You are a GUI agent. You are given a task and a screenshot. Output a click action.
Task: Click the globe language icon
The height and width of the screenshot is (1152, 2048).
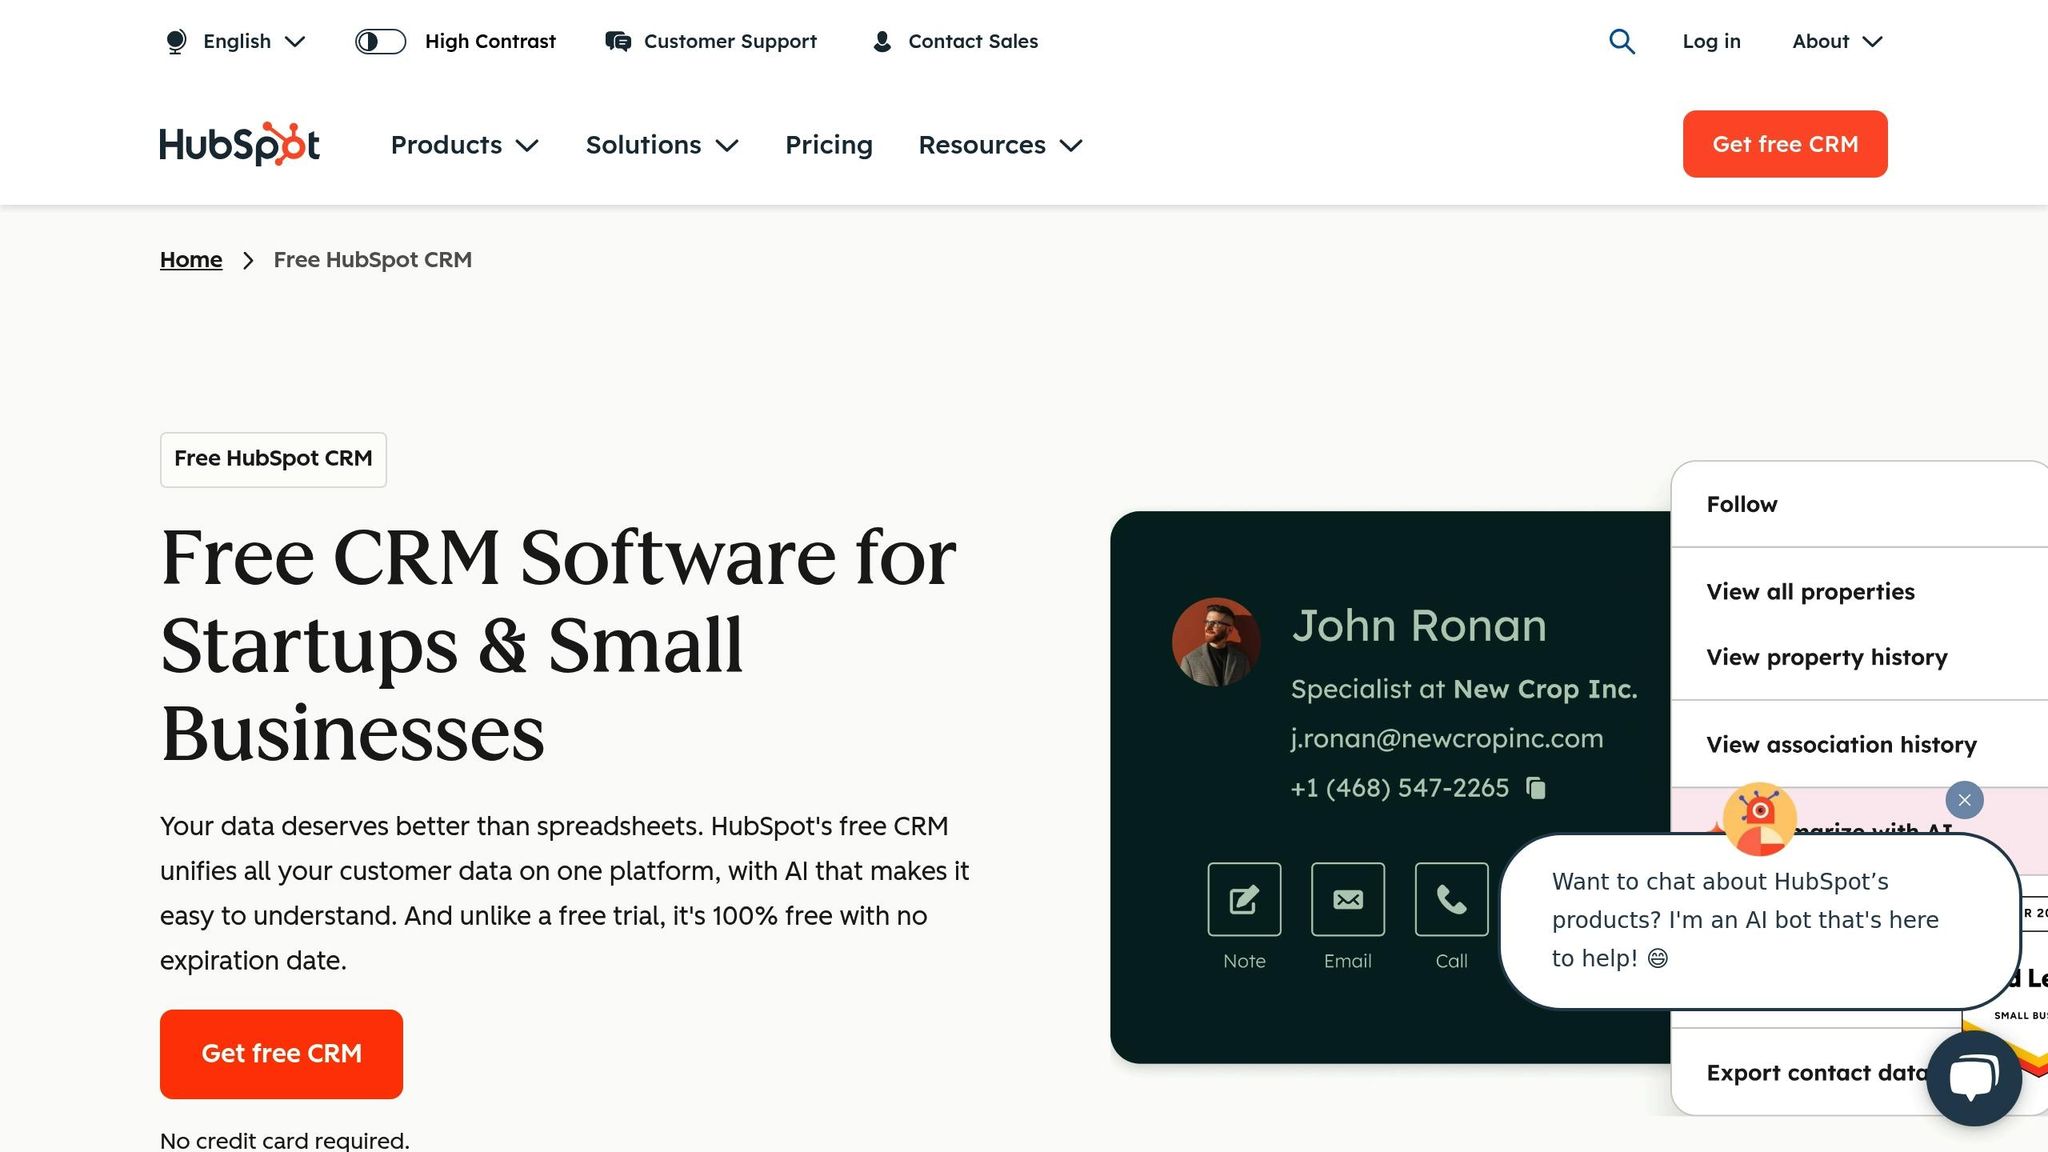pos(176,41)
